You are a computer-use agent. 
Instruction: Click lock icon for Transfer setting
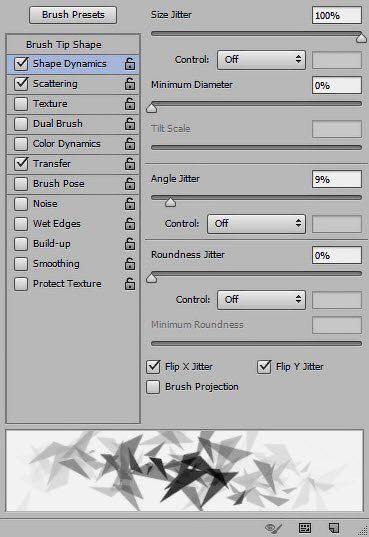coord(130,164)
